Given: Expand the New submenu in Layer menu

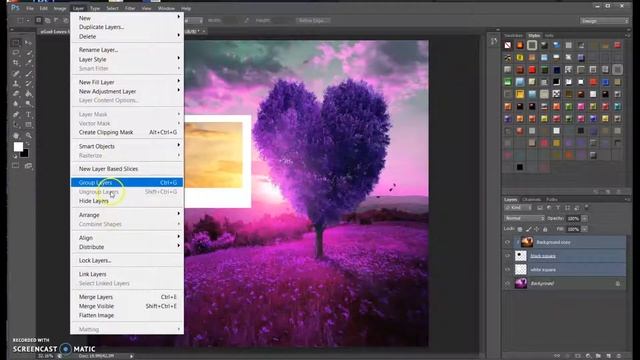Looking at the screenshot, I should click(x=127, y=18).
